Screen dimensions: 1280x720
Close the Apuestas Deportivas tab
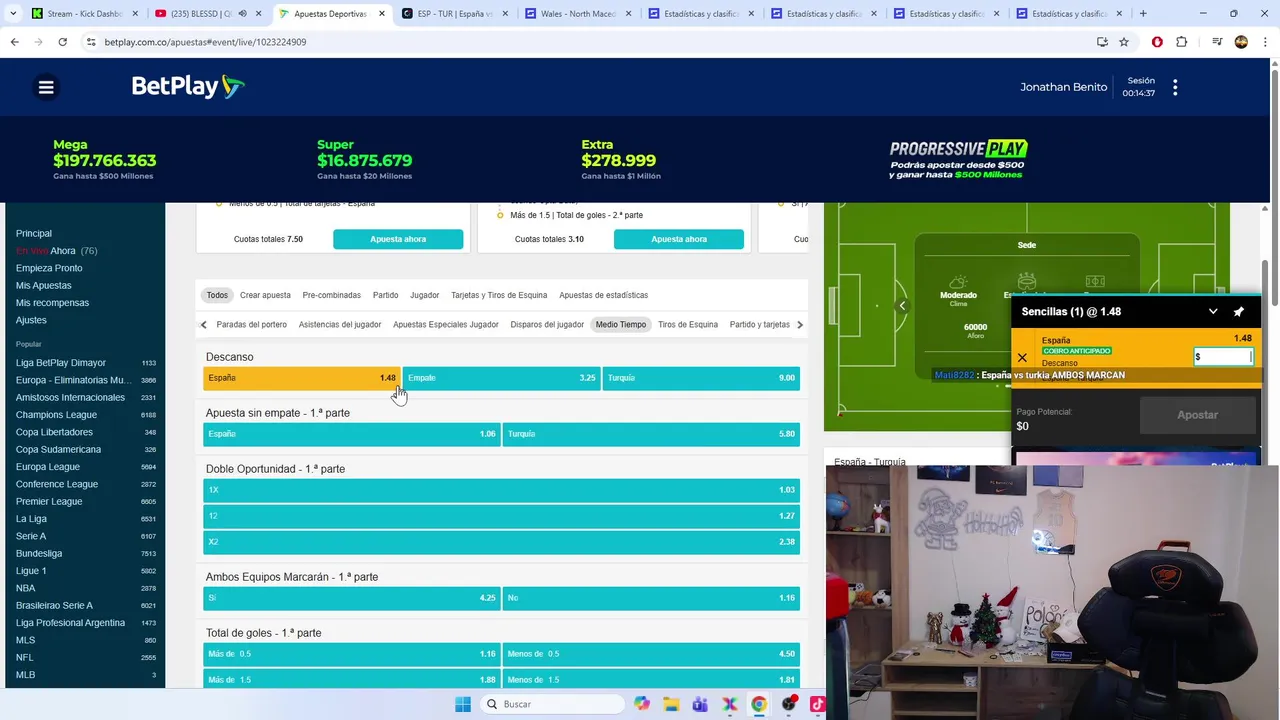click(x=381, y=14)
